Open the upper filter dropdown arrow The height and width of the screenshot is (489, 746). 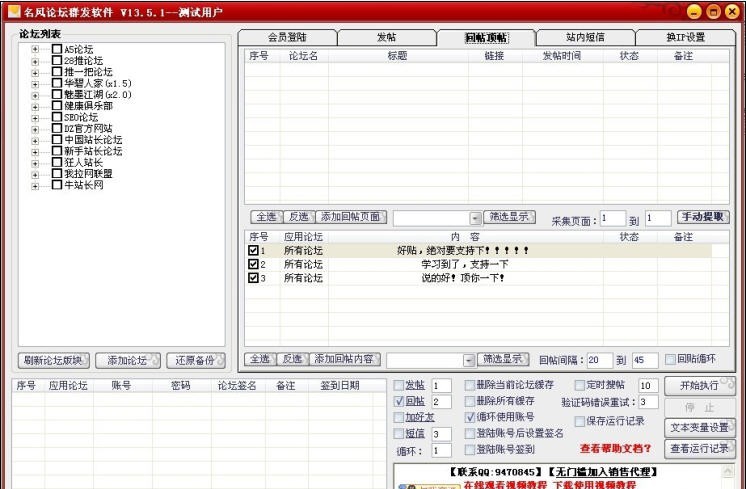click(475, 218)
